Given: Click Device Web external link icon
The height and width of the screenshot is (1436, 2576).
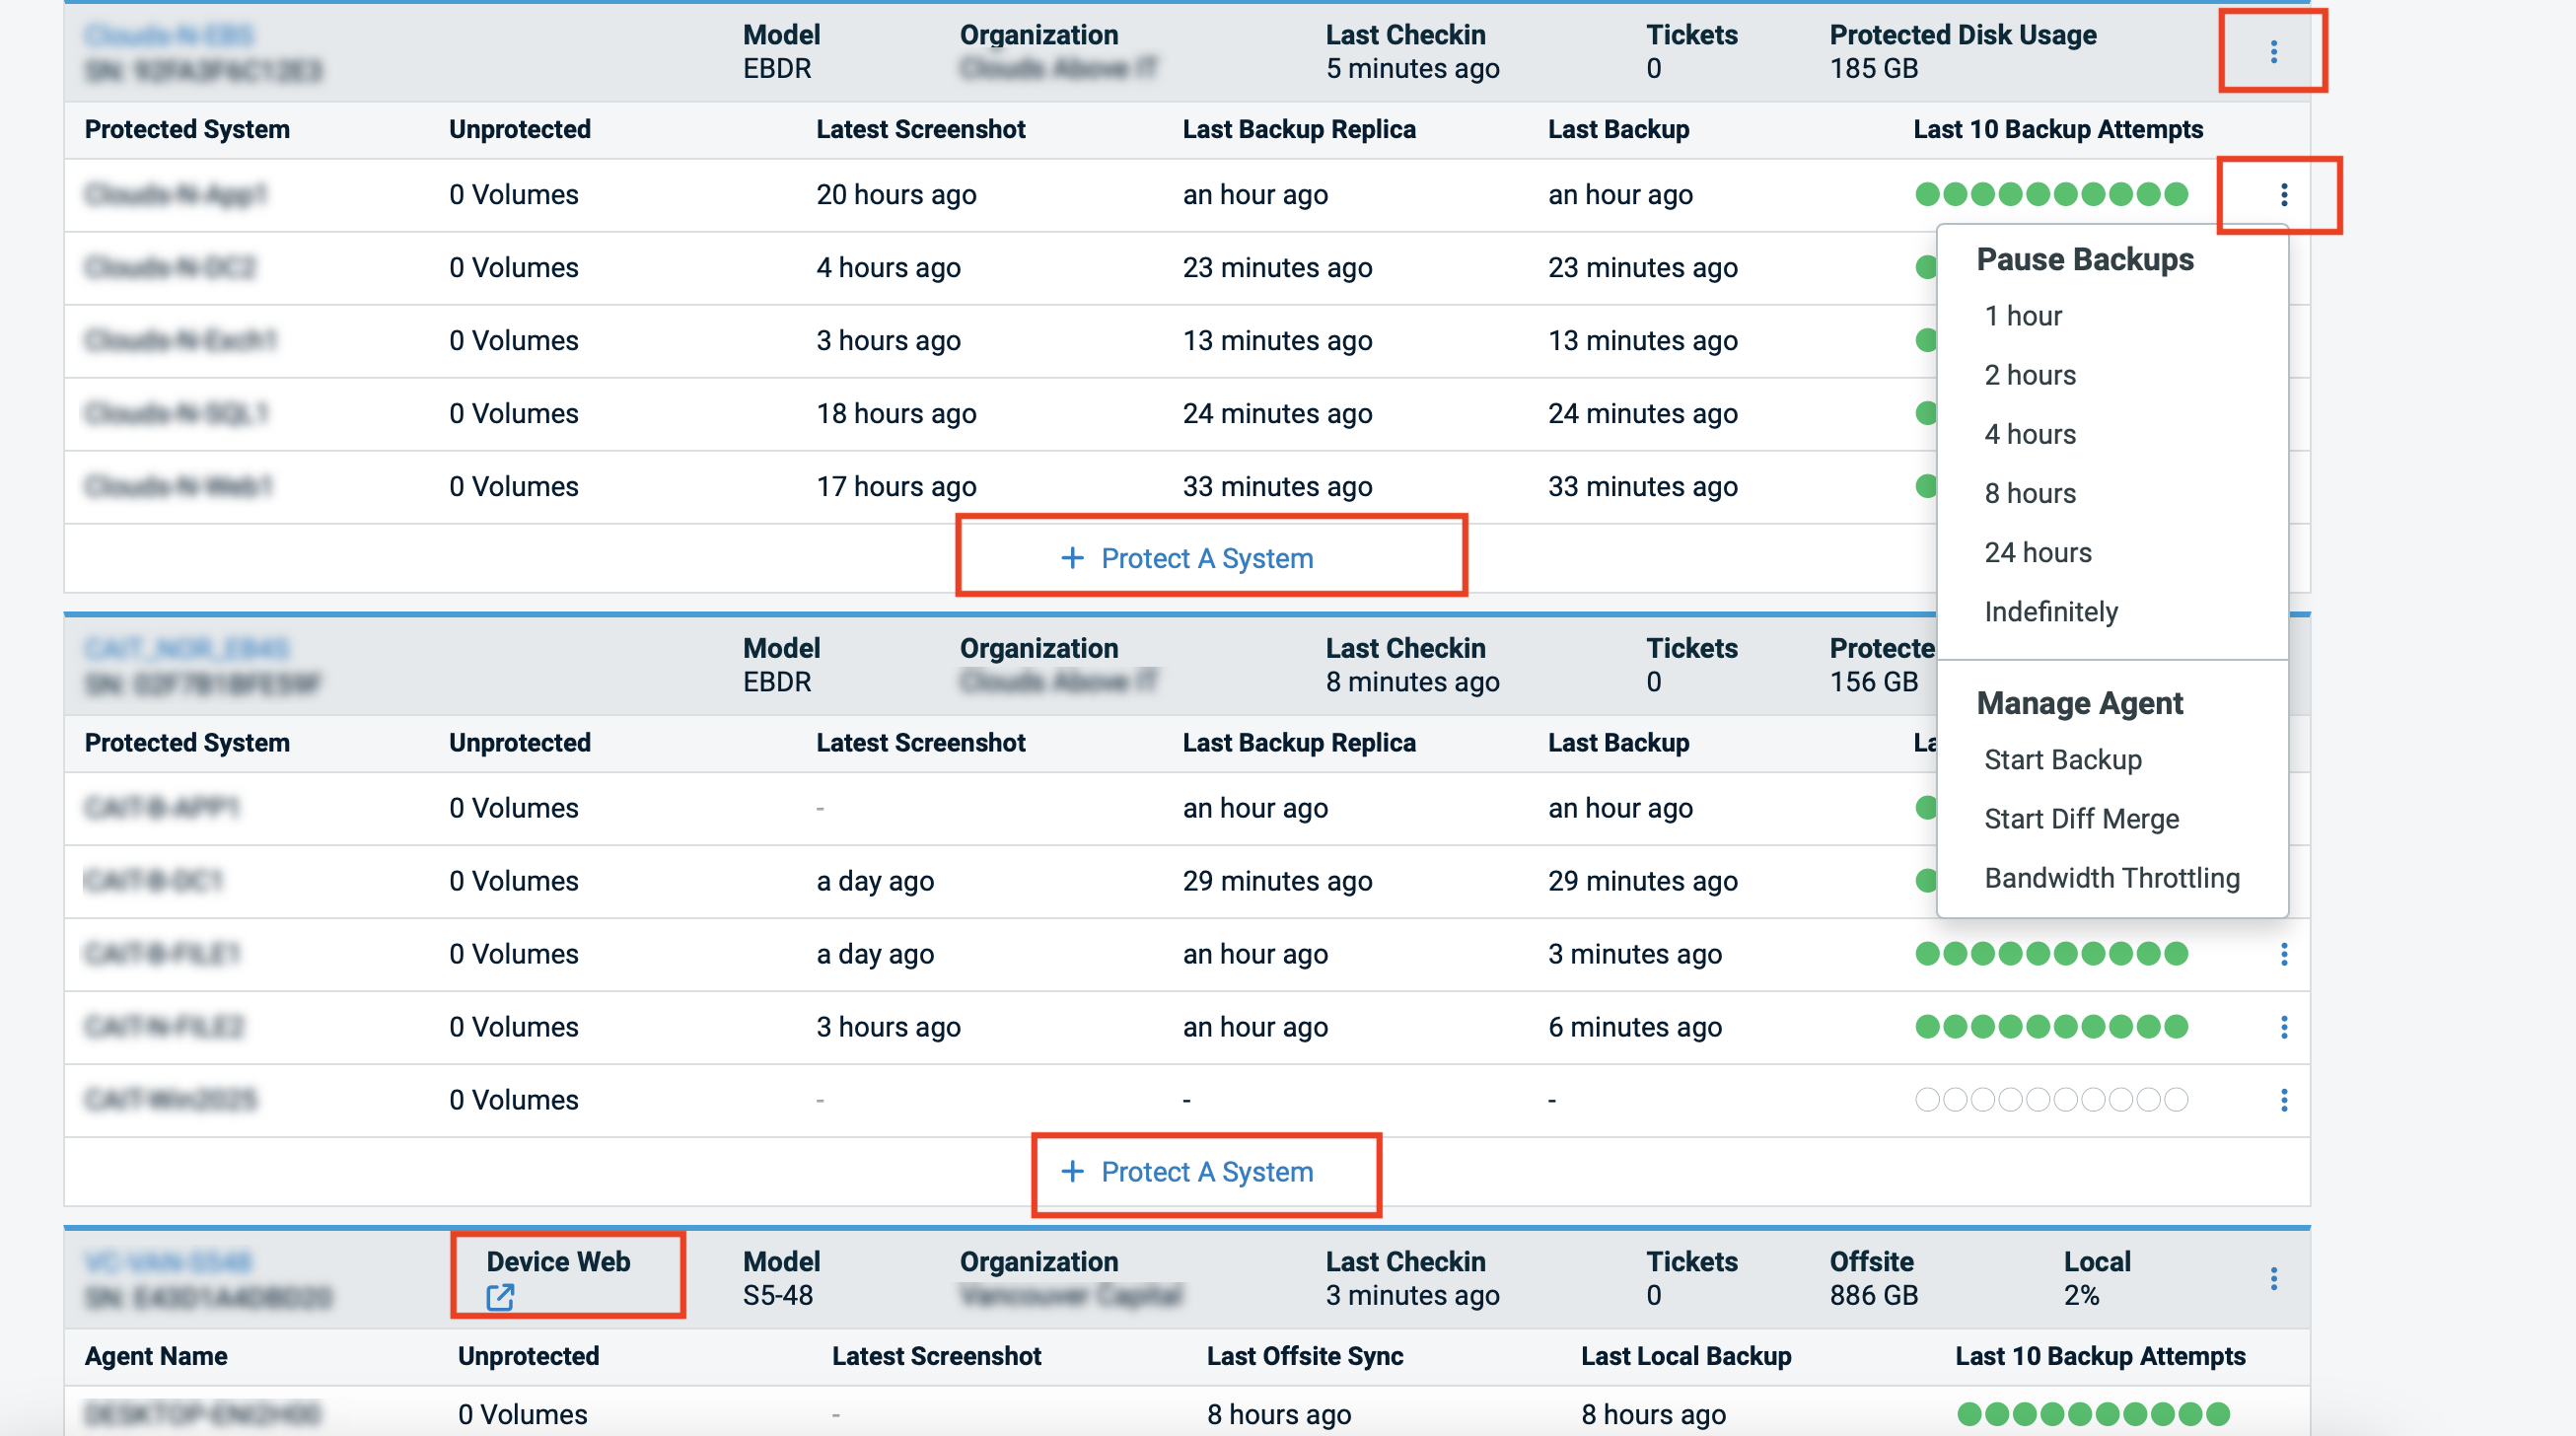Looking at the screenshot, I should (500, 1297).
